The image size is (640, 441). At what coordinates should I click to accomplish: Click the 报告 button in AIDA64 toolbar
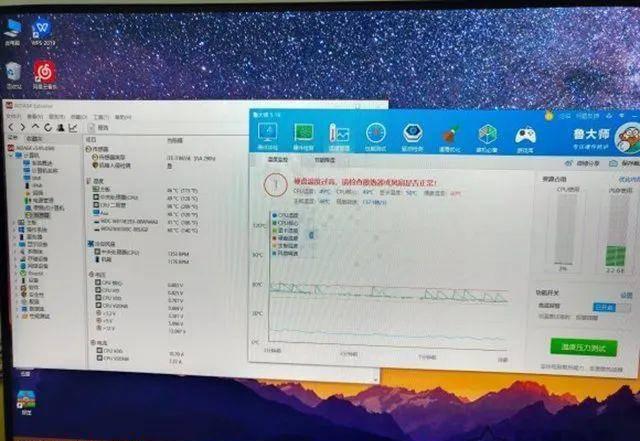[x=100, y=128]
